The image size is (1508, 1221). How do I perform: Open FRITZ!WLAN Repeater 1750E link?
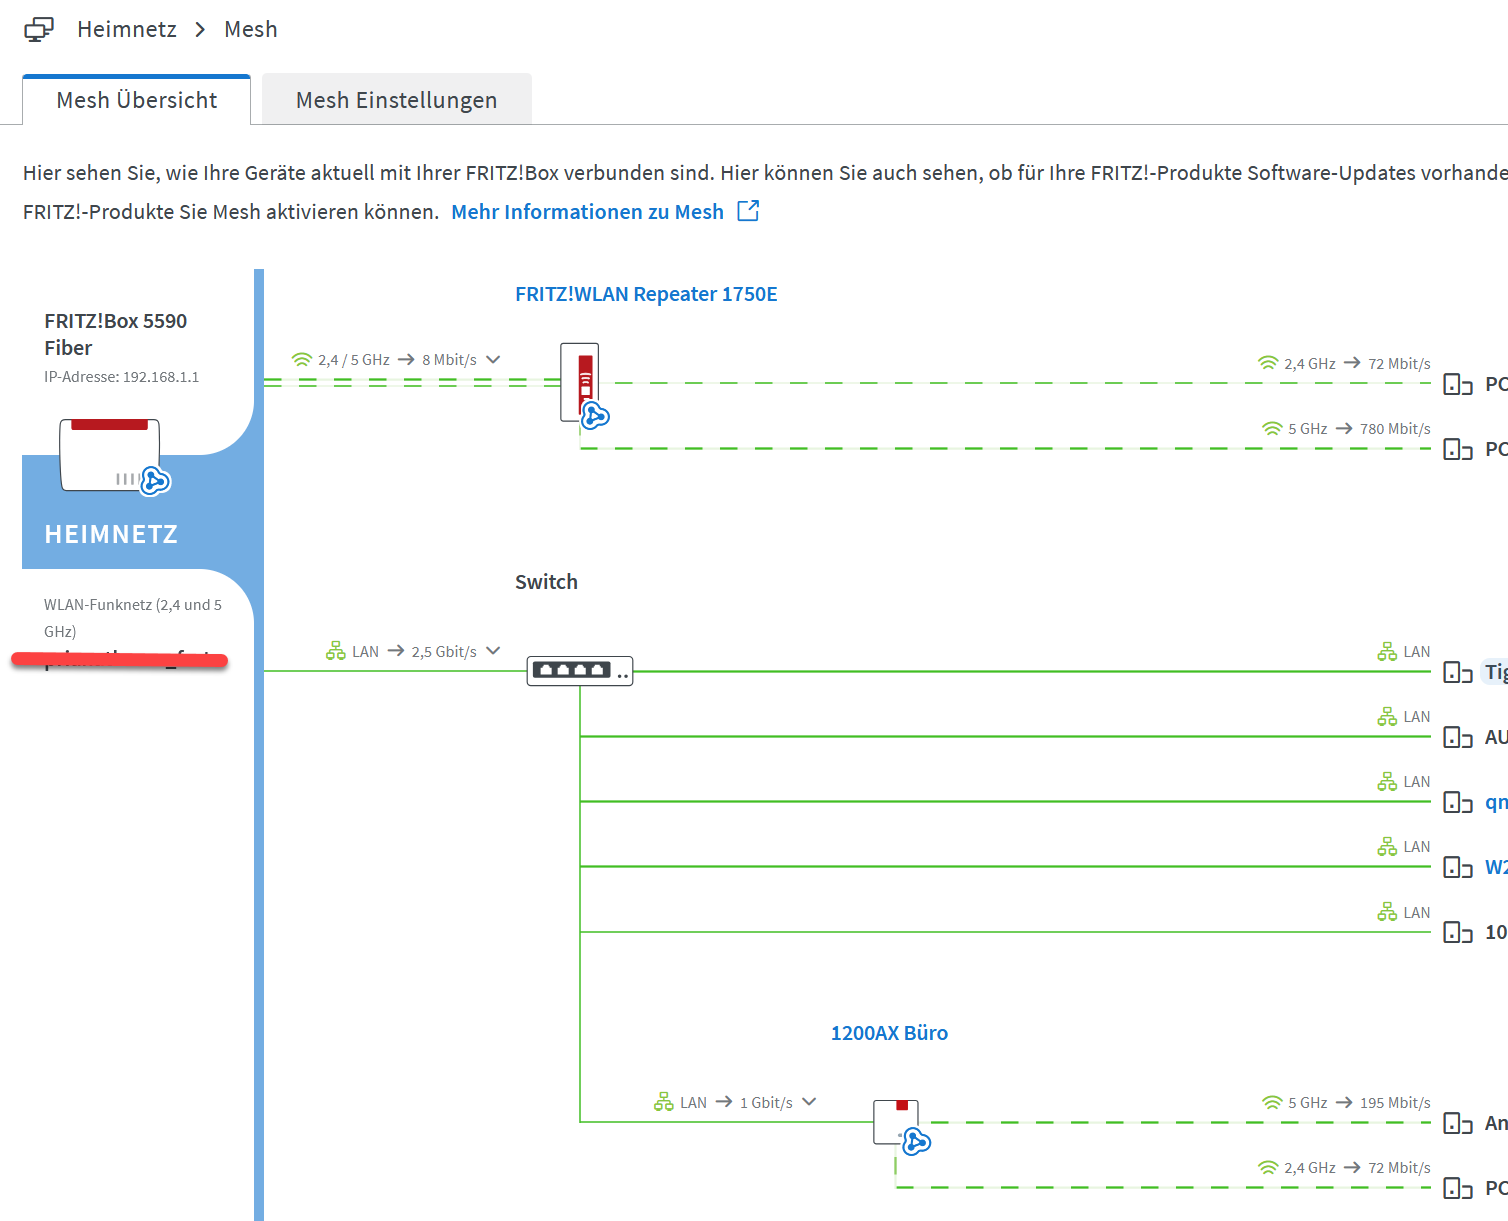[x=646, y=294]
